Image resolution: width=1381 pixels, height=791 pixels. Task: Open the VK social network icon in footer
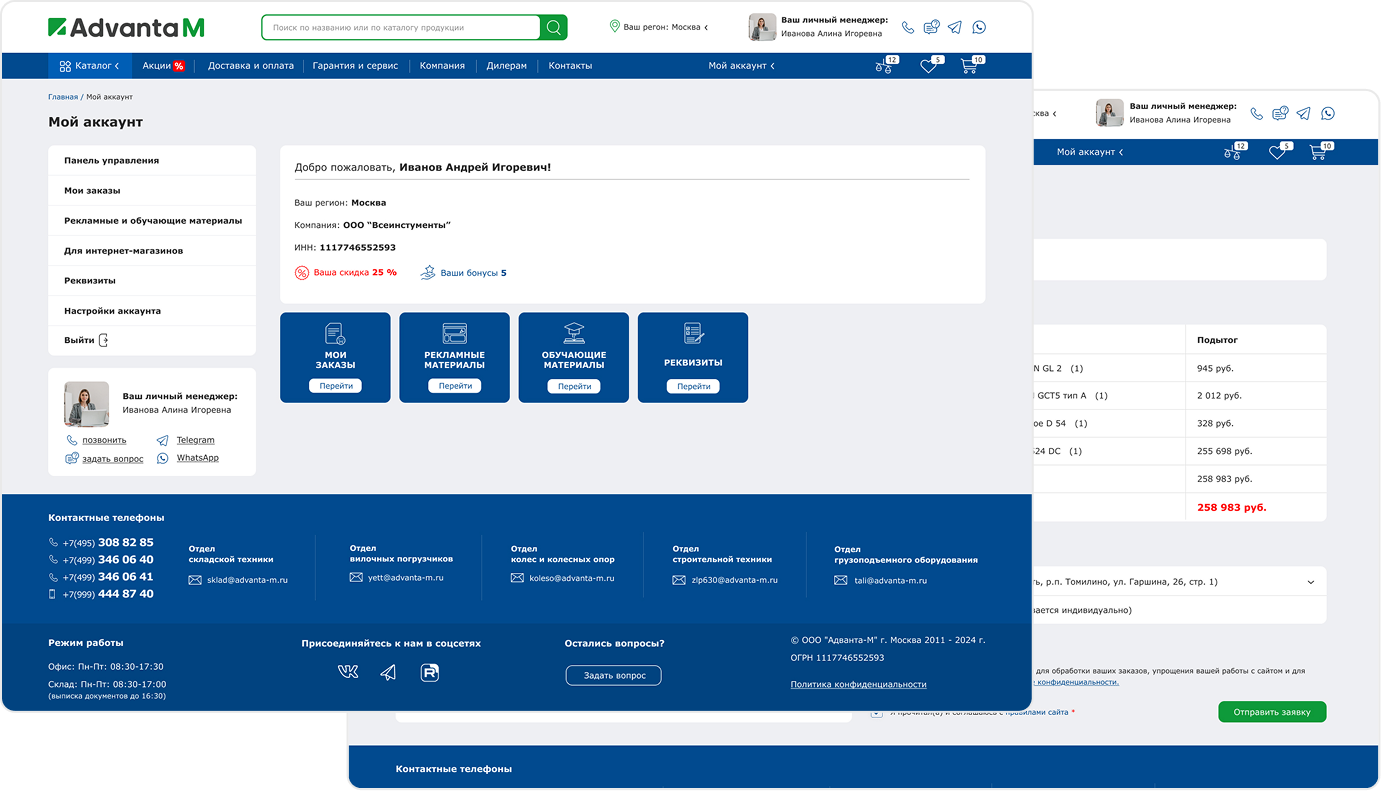click(x=348, y=673)
